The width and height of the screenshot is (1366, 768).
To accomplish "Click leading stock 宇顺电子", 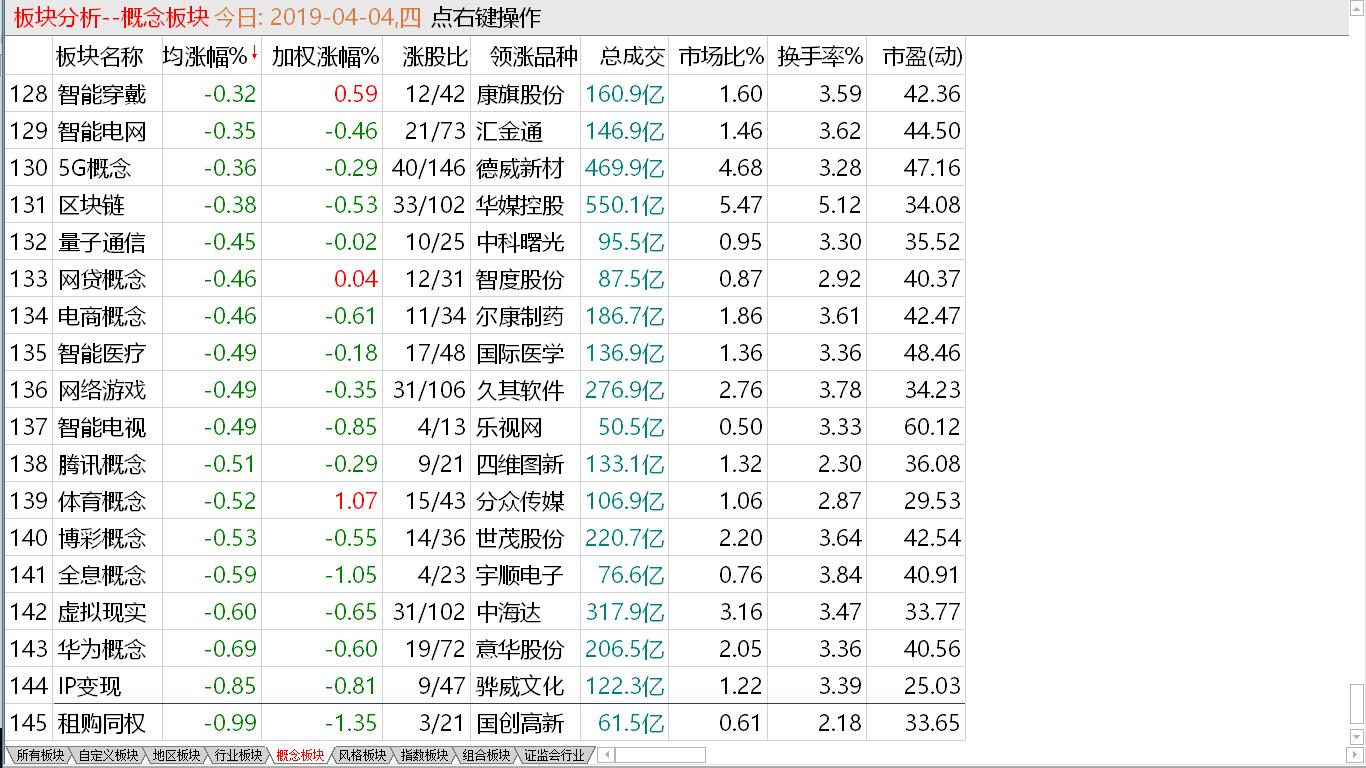I will tap(520, 575).
